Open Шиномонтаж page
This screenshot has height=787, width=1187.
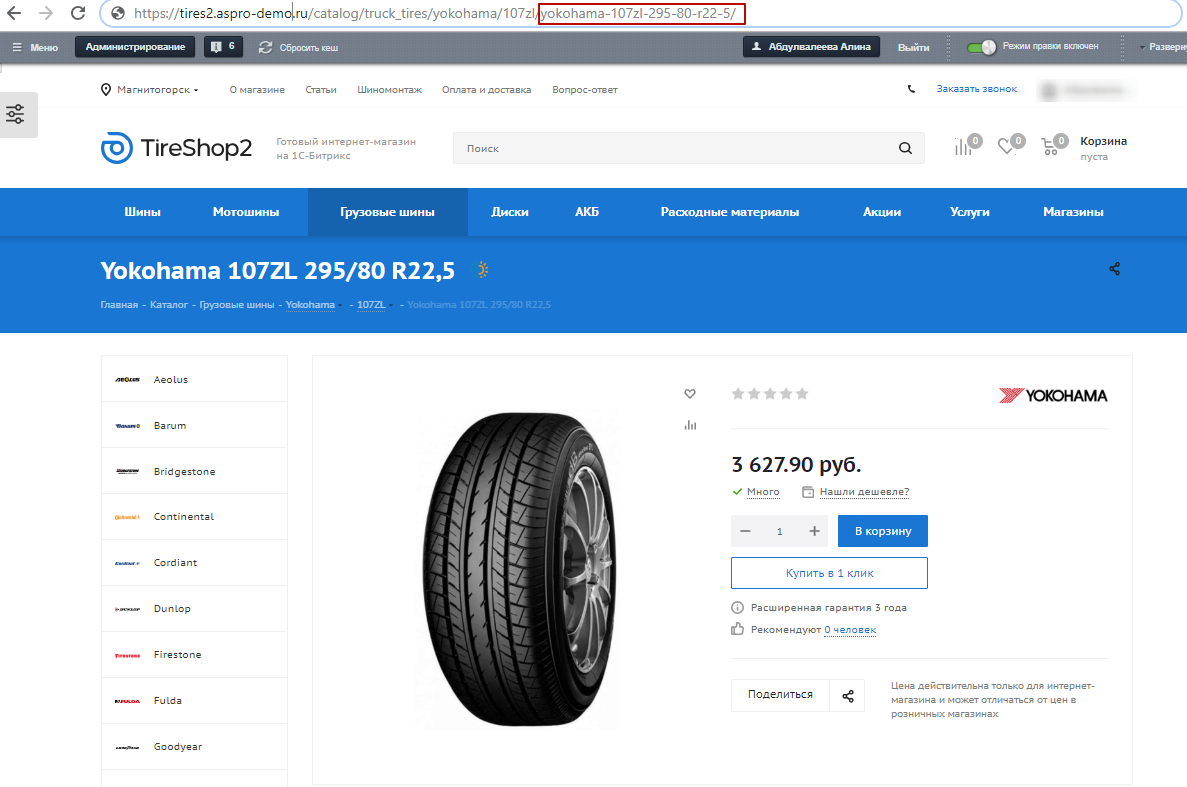pyautogui.click(x=389, y=89)
